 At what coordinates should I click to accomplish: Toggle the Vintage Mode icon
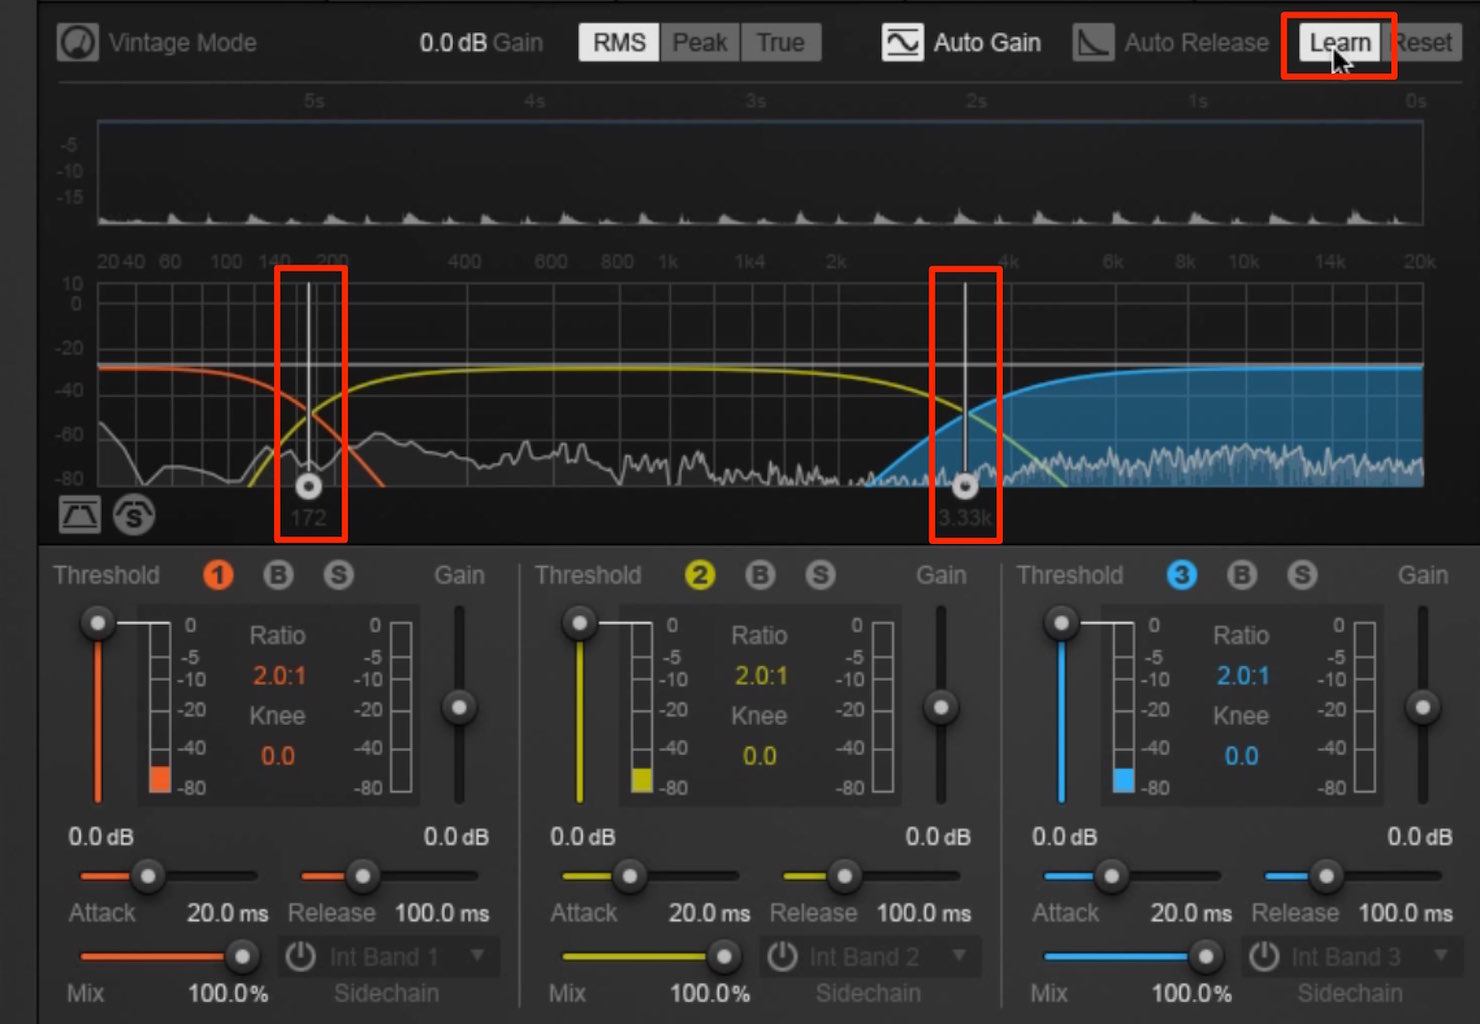(77, 43)
